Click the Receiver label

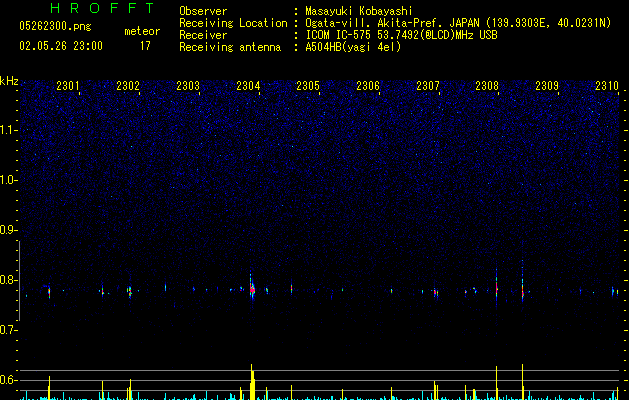point(203,35)
